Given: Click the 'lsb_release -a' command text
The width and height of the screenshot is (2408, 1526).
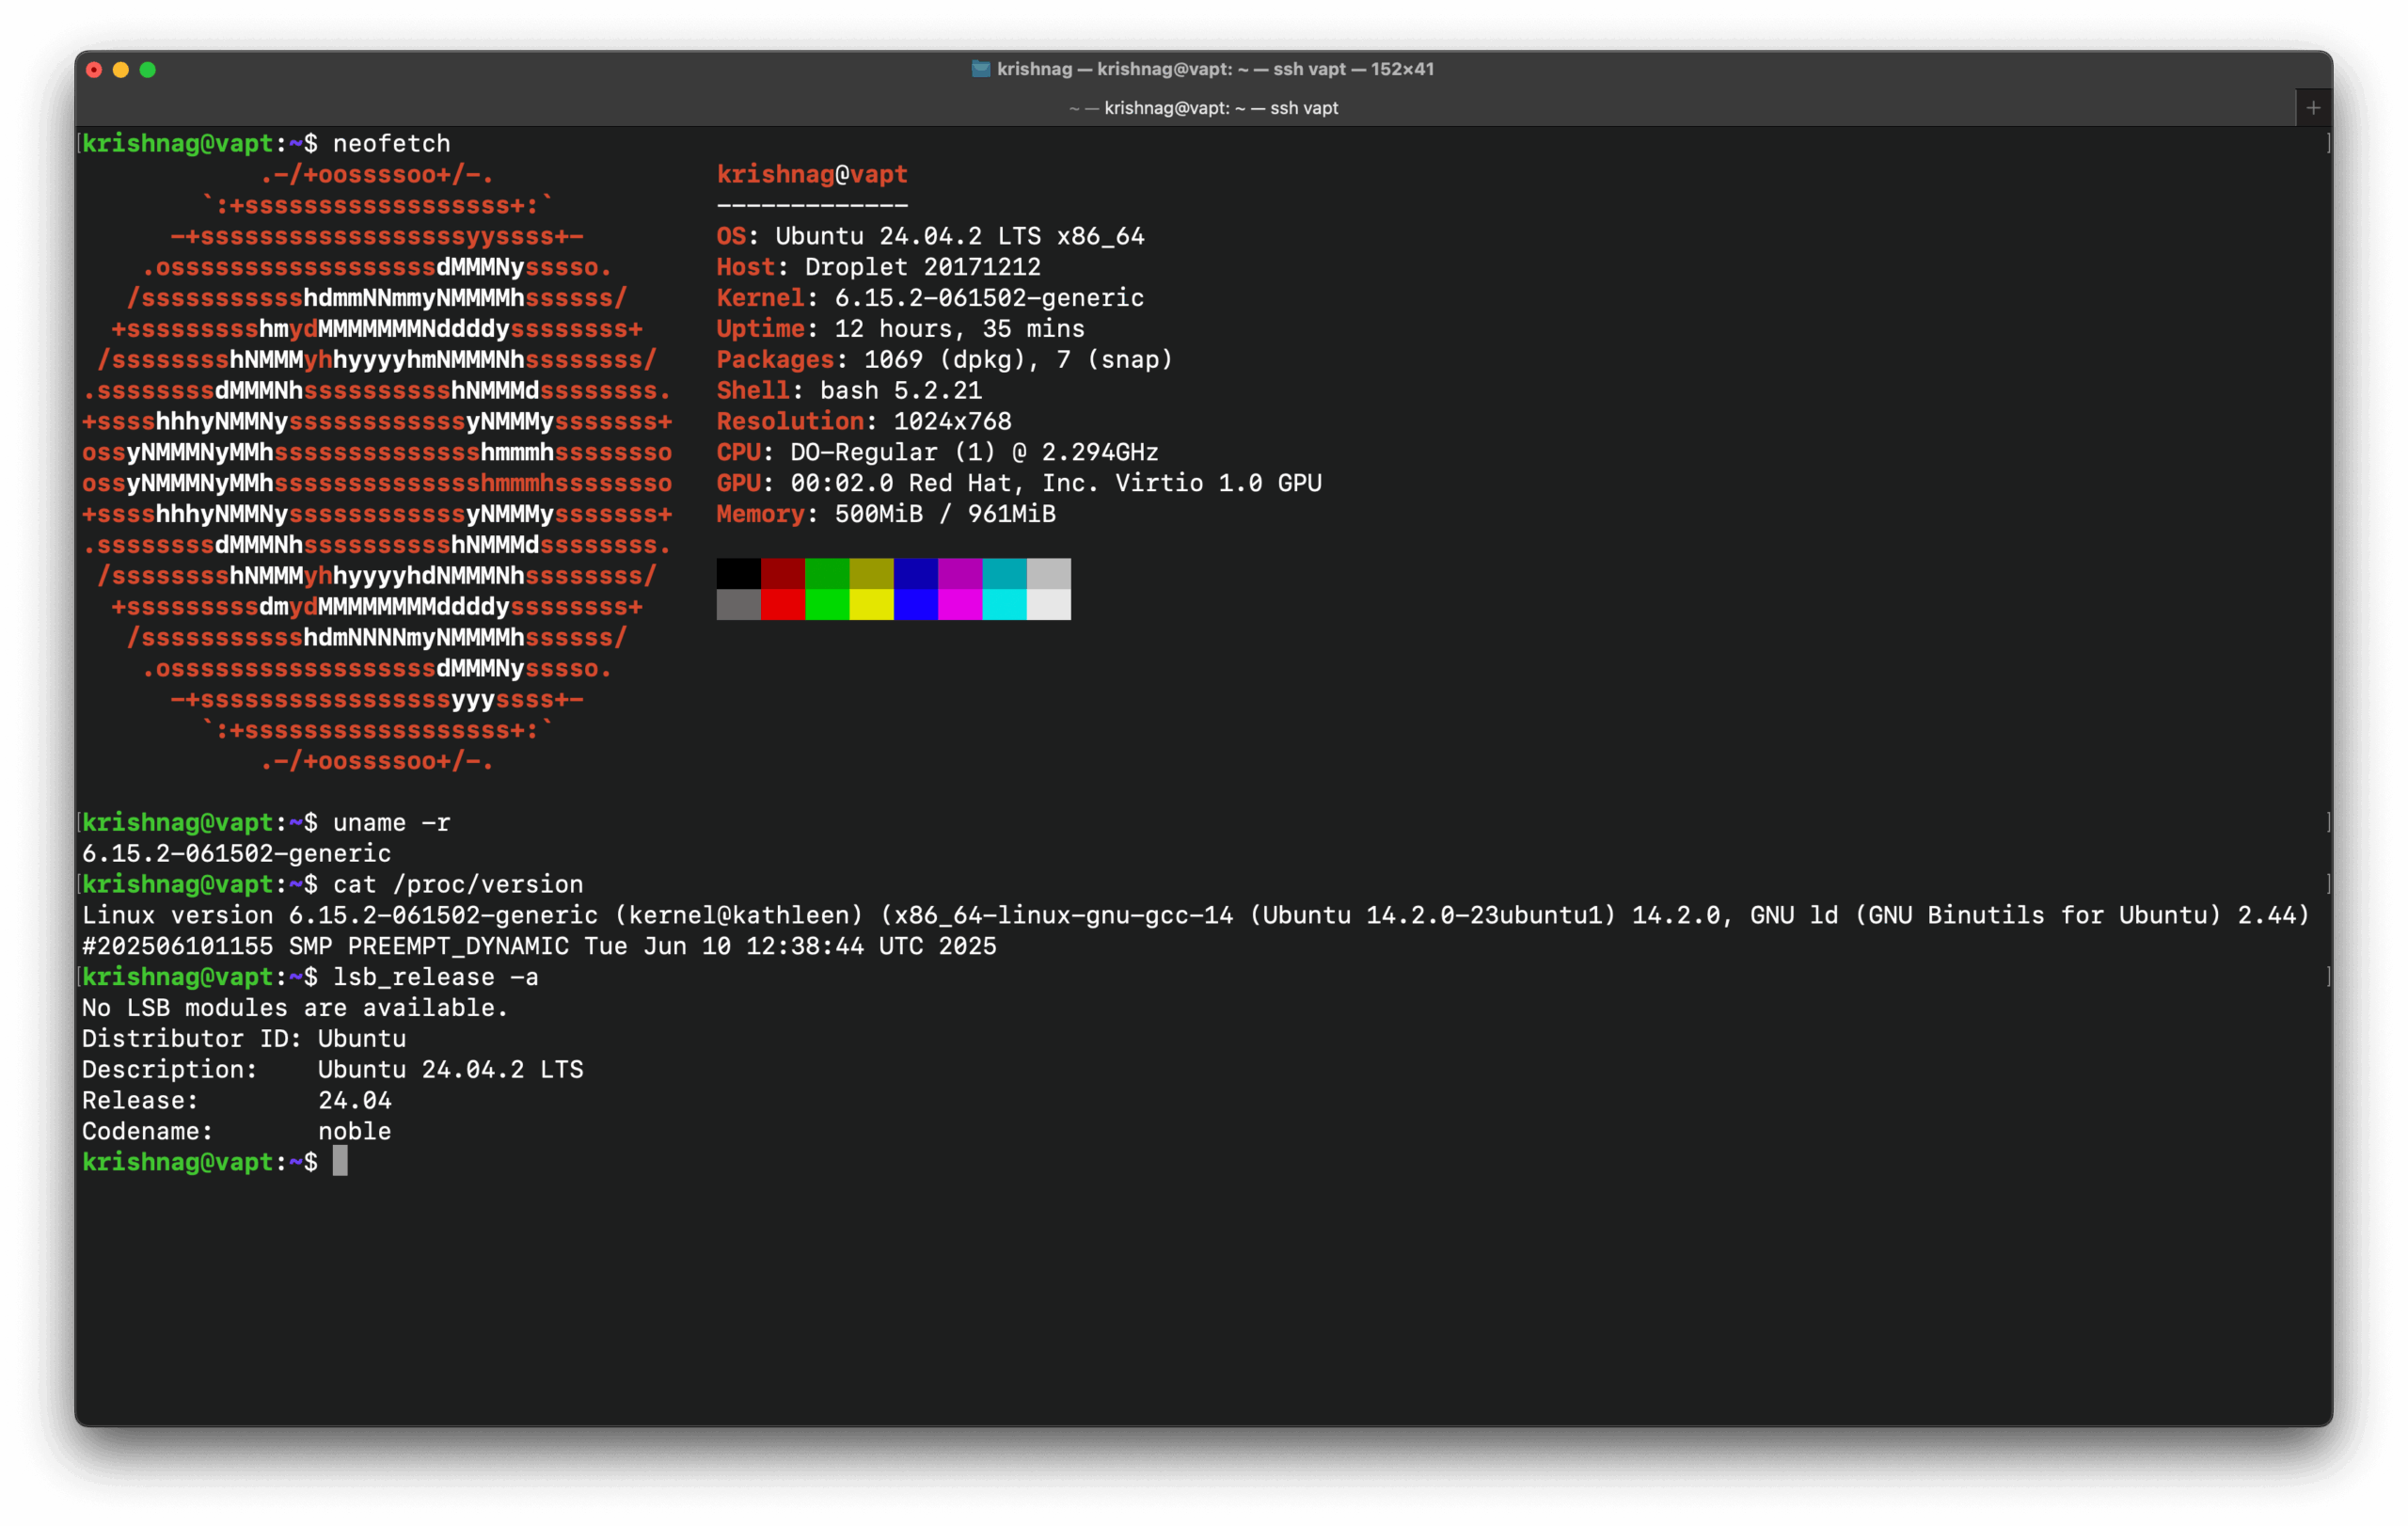Looking at the screenshot, I should [436, 978].
